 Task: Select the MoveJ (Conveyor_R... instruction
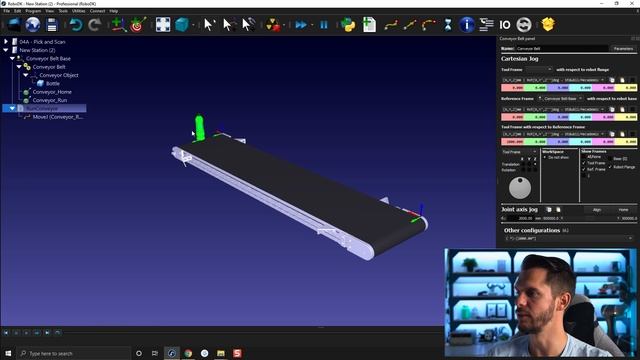[x=58, y=117]
